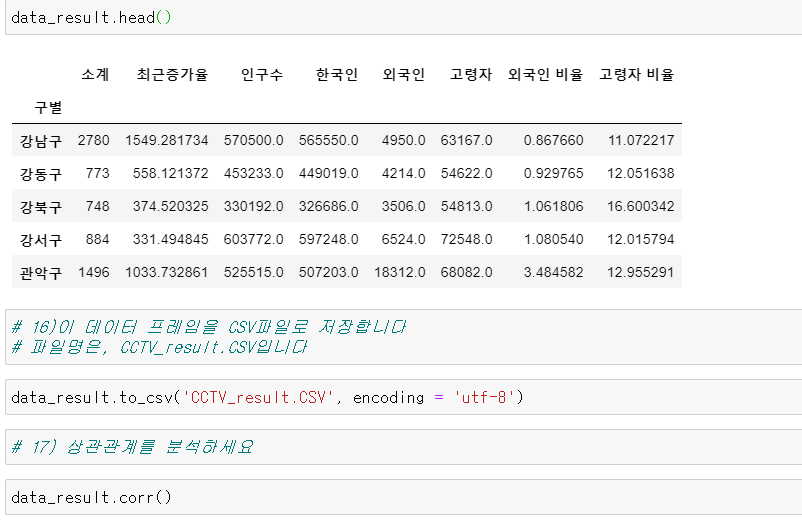Click the 외국인 value 4214.0
This screenshot has height=529, width=802.
pyautogui.click(x=404, y=173)
